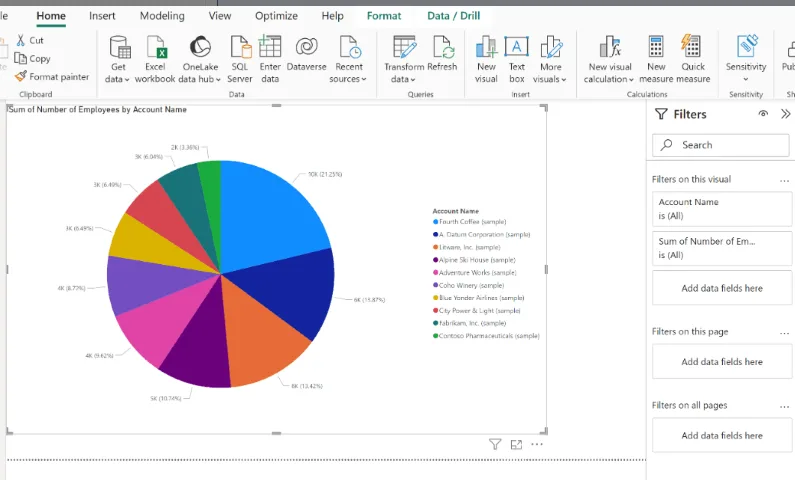Refresh the data
795x480 pixels.
pyautogui.click(x=442, y=54)
